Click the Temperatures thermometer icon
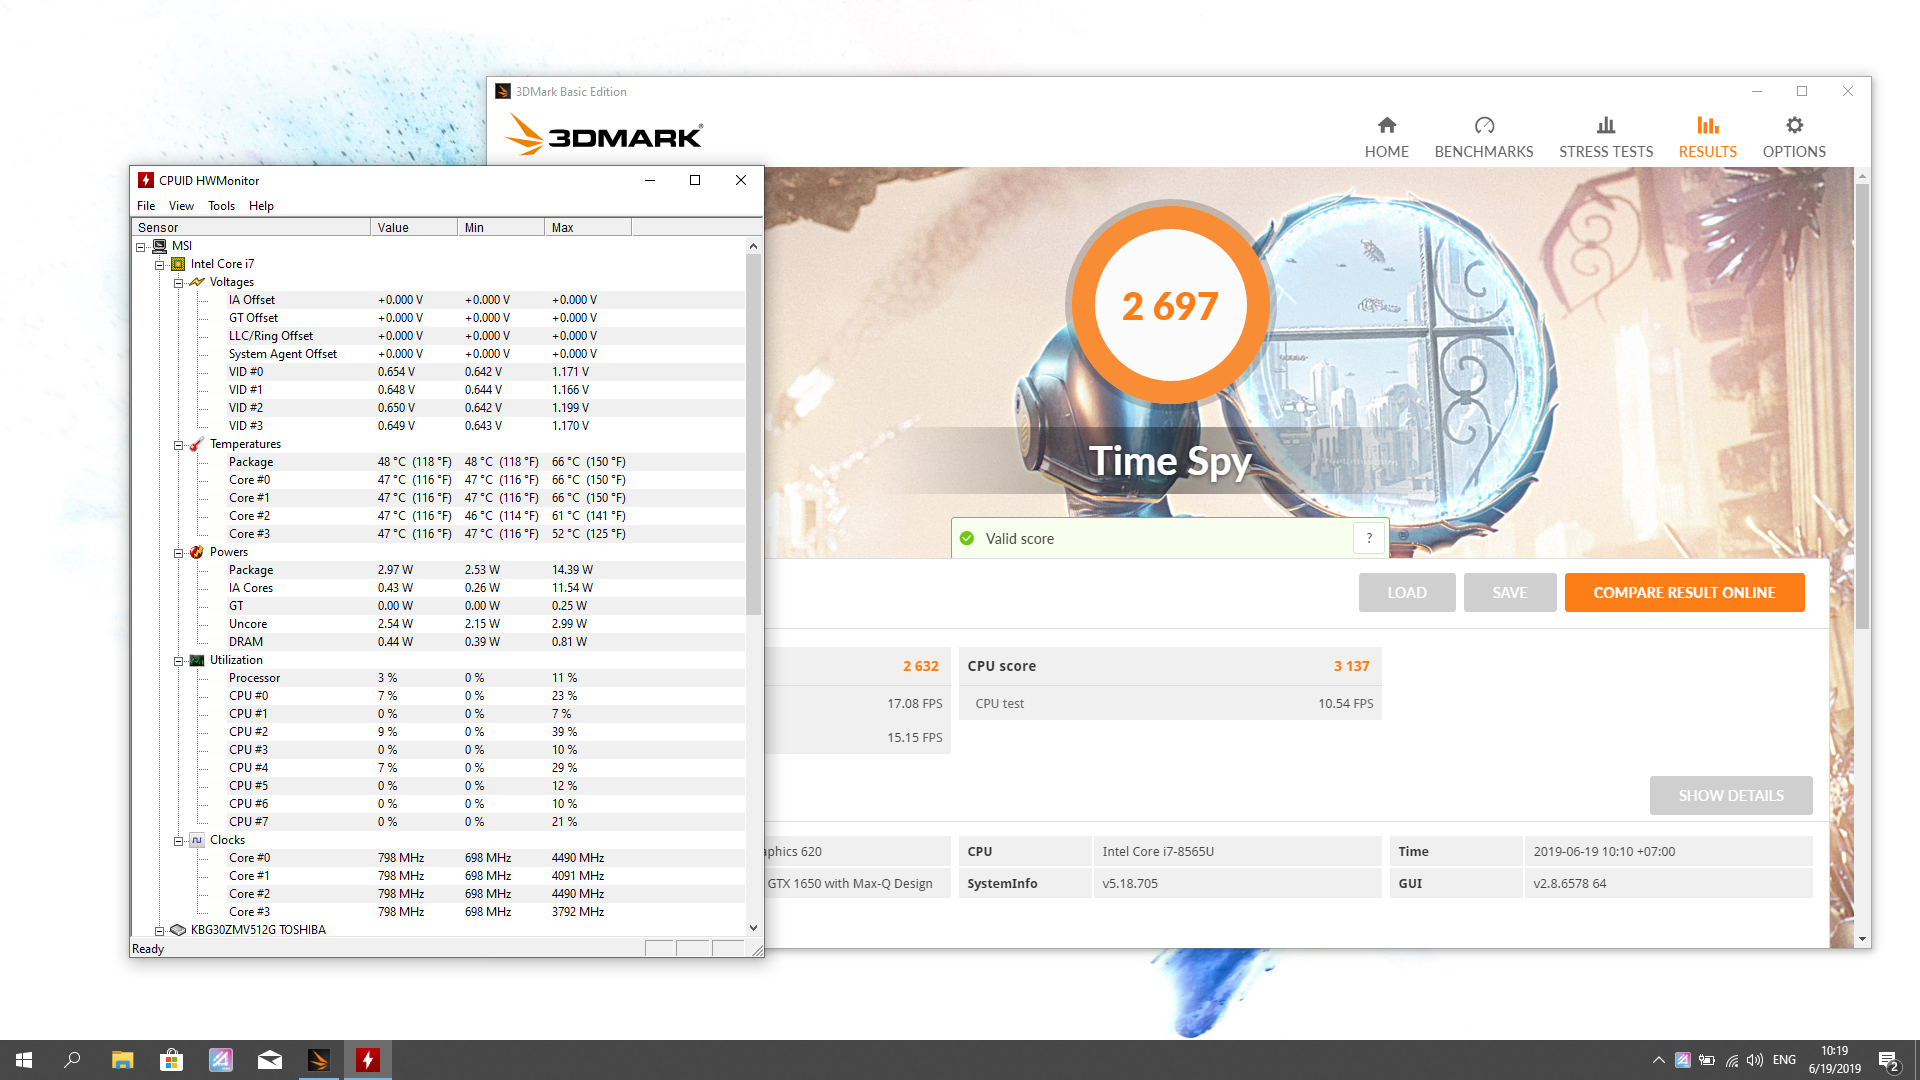The image size is (1920, 1080). point(197,444)
